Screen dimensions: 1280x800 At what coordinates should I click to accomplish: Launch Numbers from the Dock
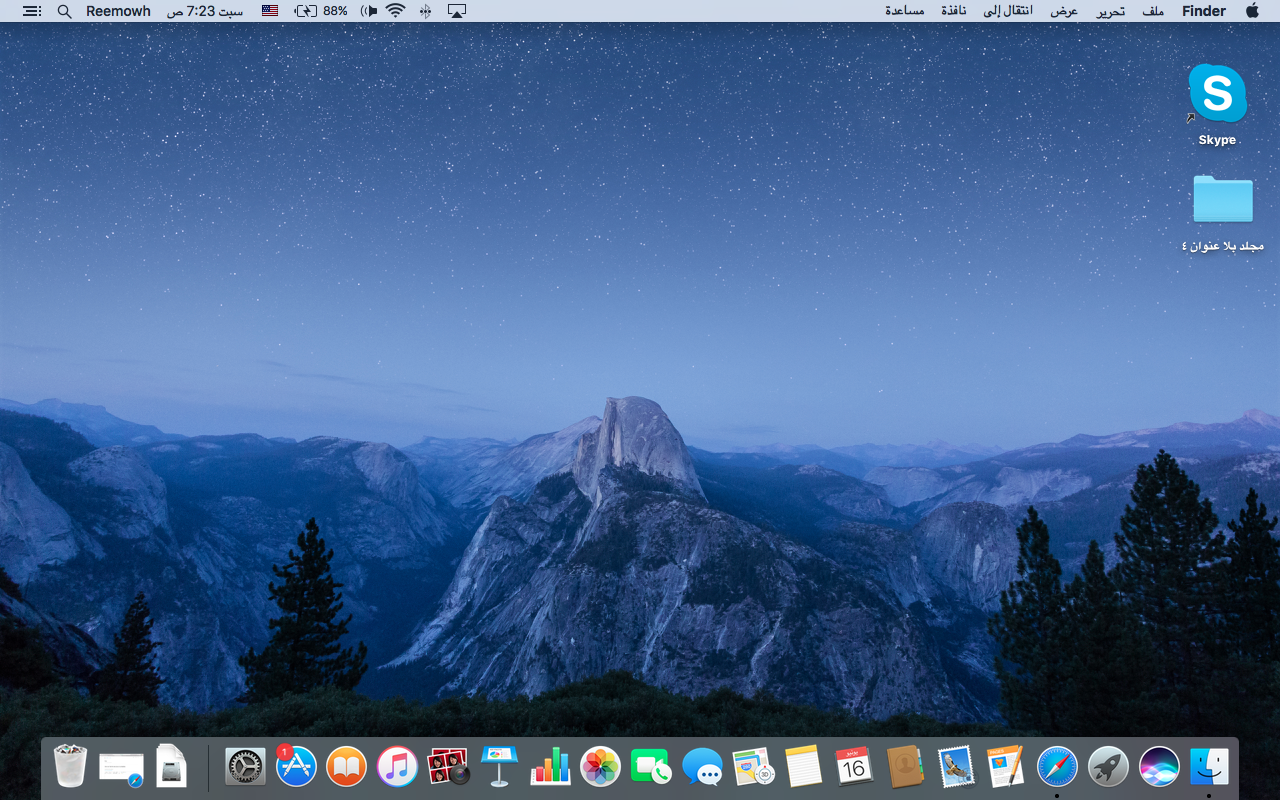pos(550,767)
